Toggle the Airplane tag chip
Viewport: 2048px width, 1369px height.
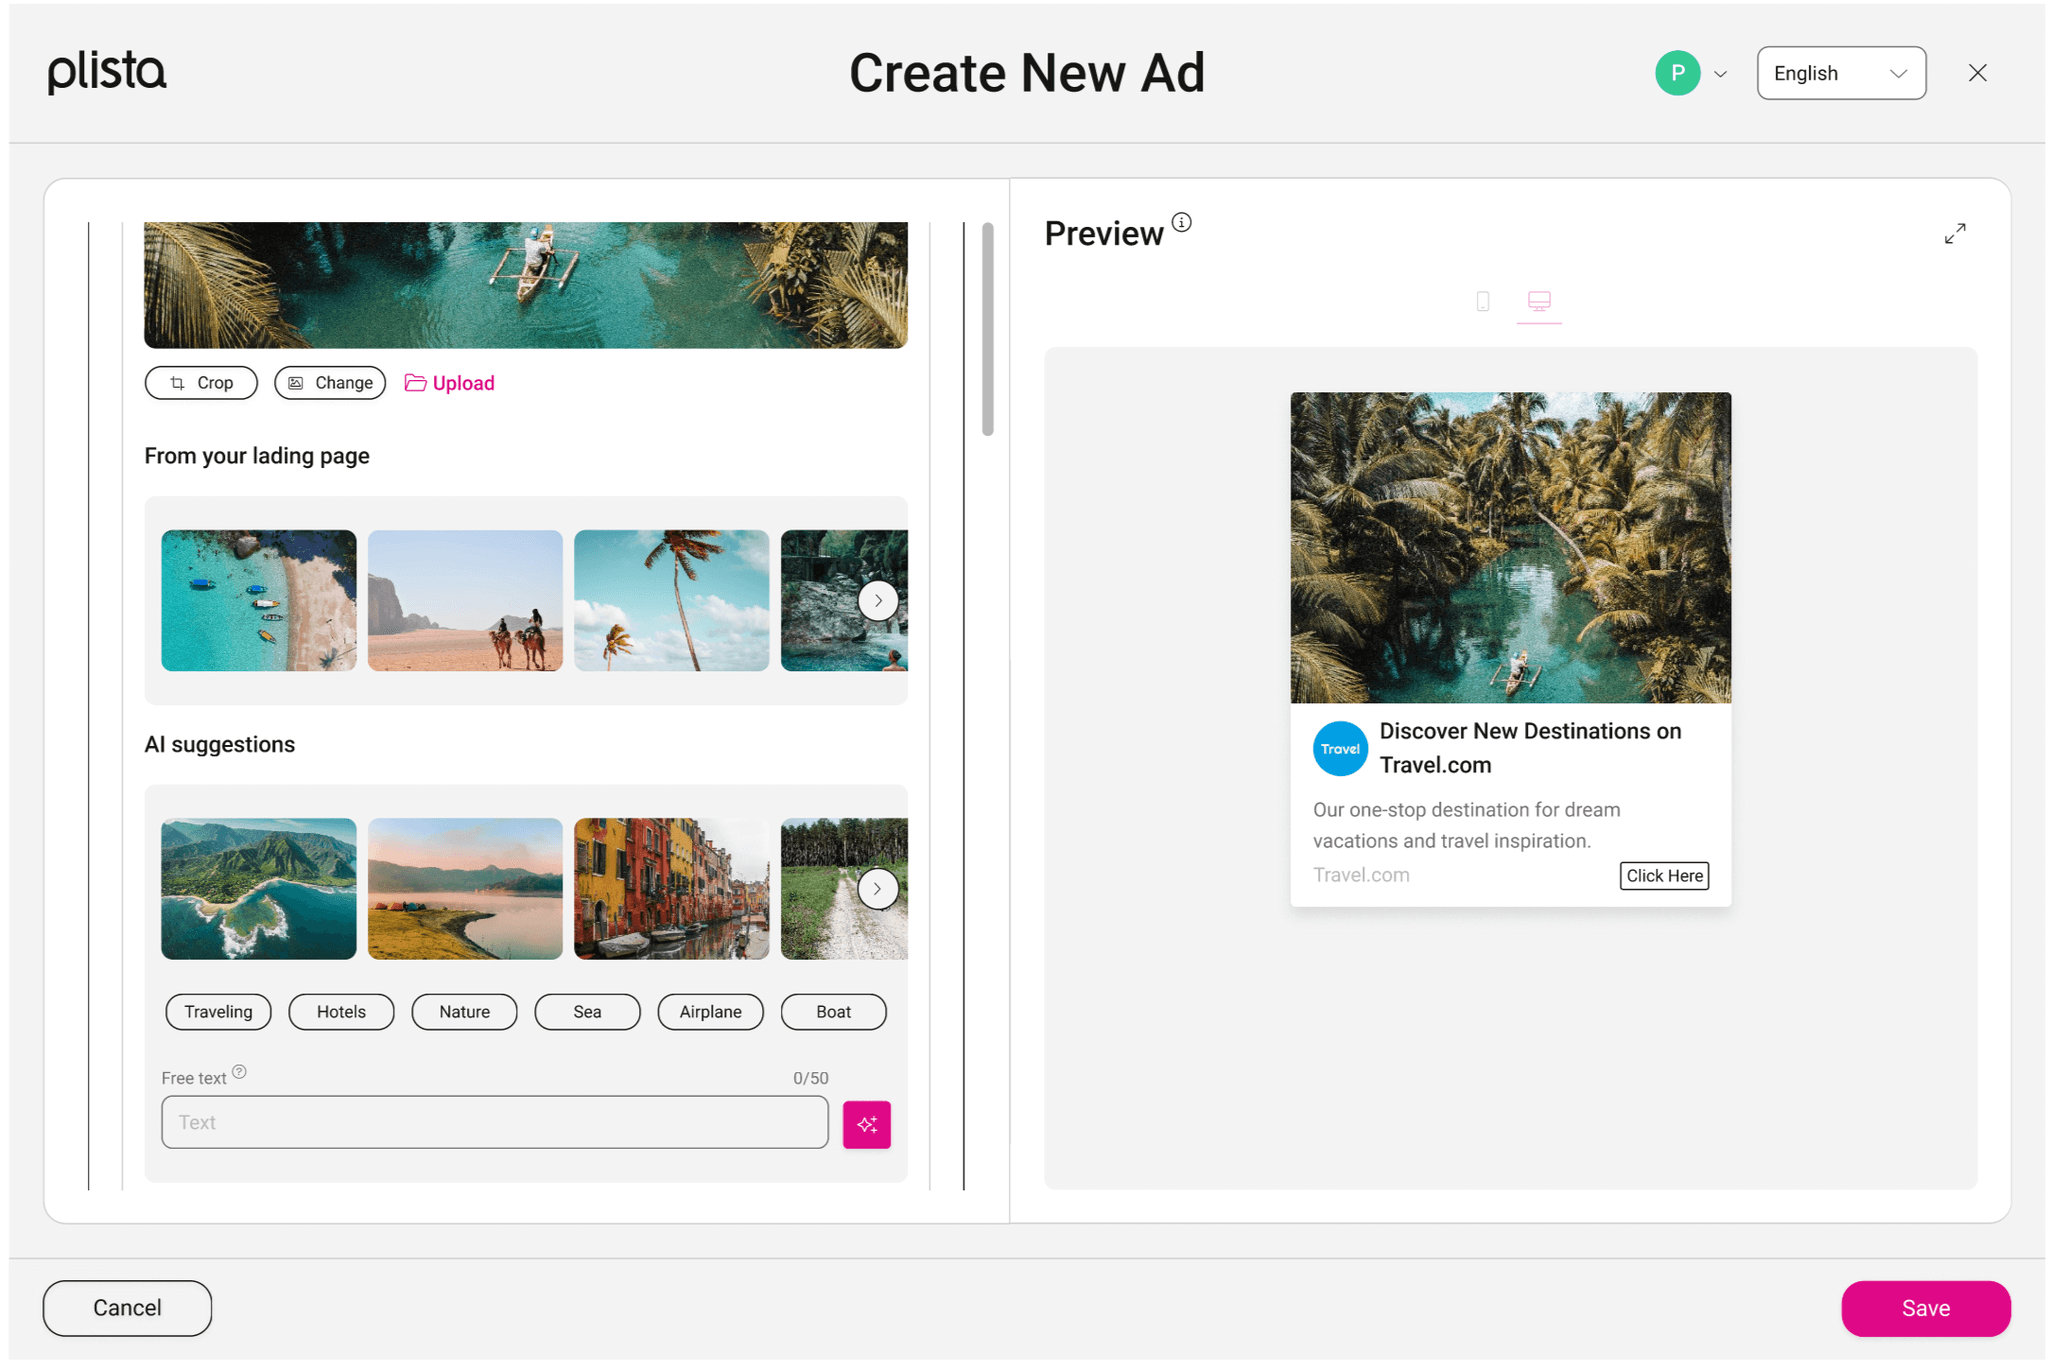point(710,1011)
